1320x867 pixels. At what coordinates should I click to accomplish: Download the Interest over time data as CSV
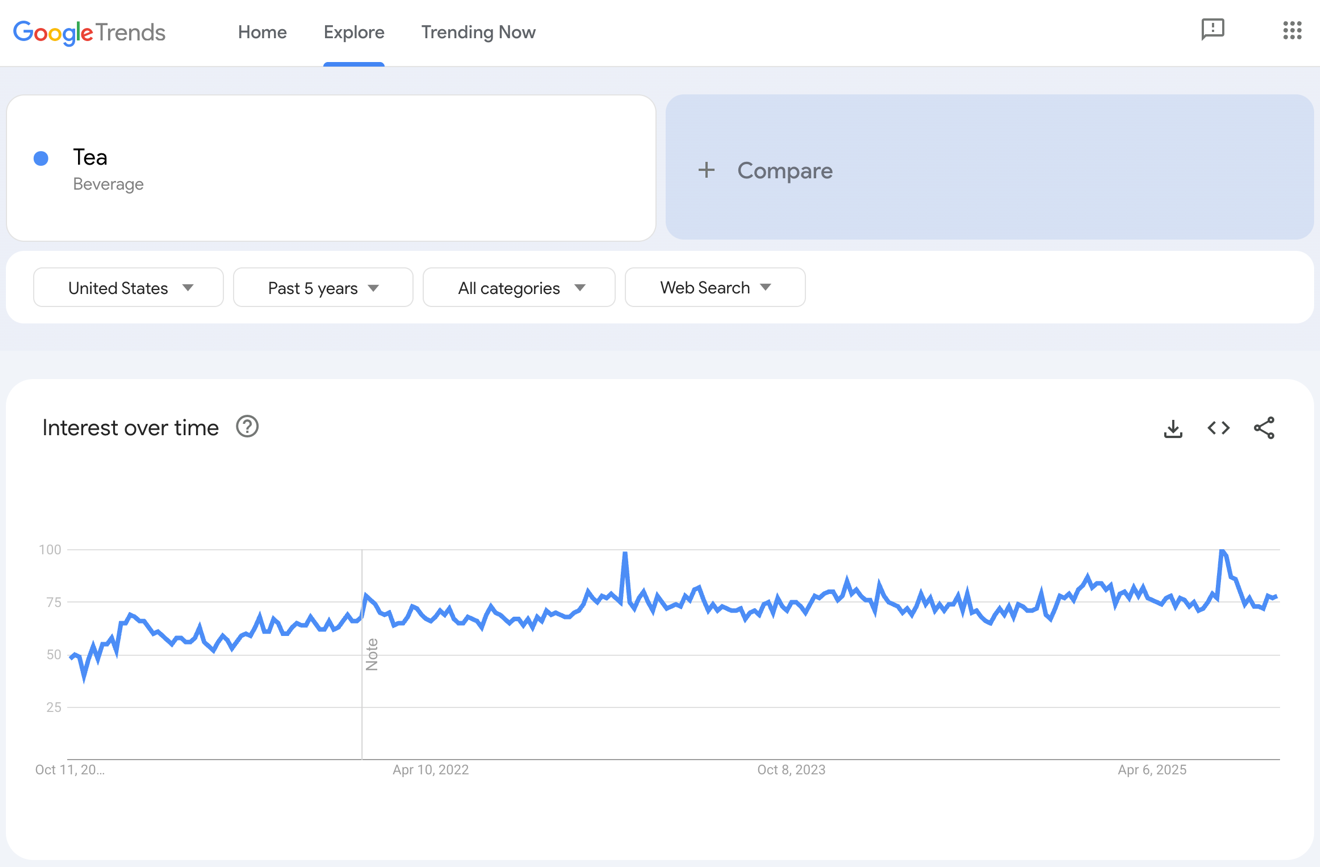pyautogui.click(x=1172, y=428)
